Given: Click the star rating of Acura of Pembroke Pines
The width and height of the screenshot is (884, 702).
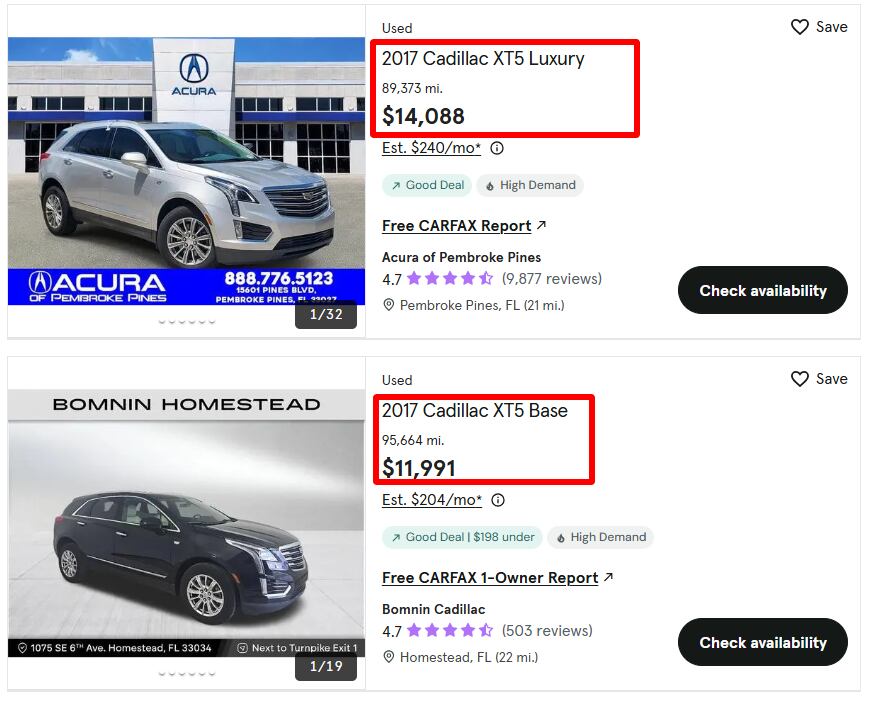Looking at the screenshot, I should (450, 279).
